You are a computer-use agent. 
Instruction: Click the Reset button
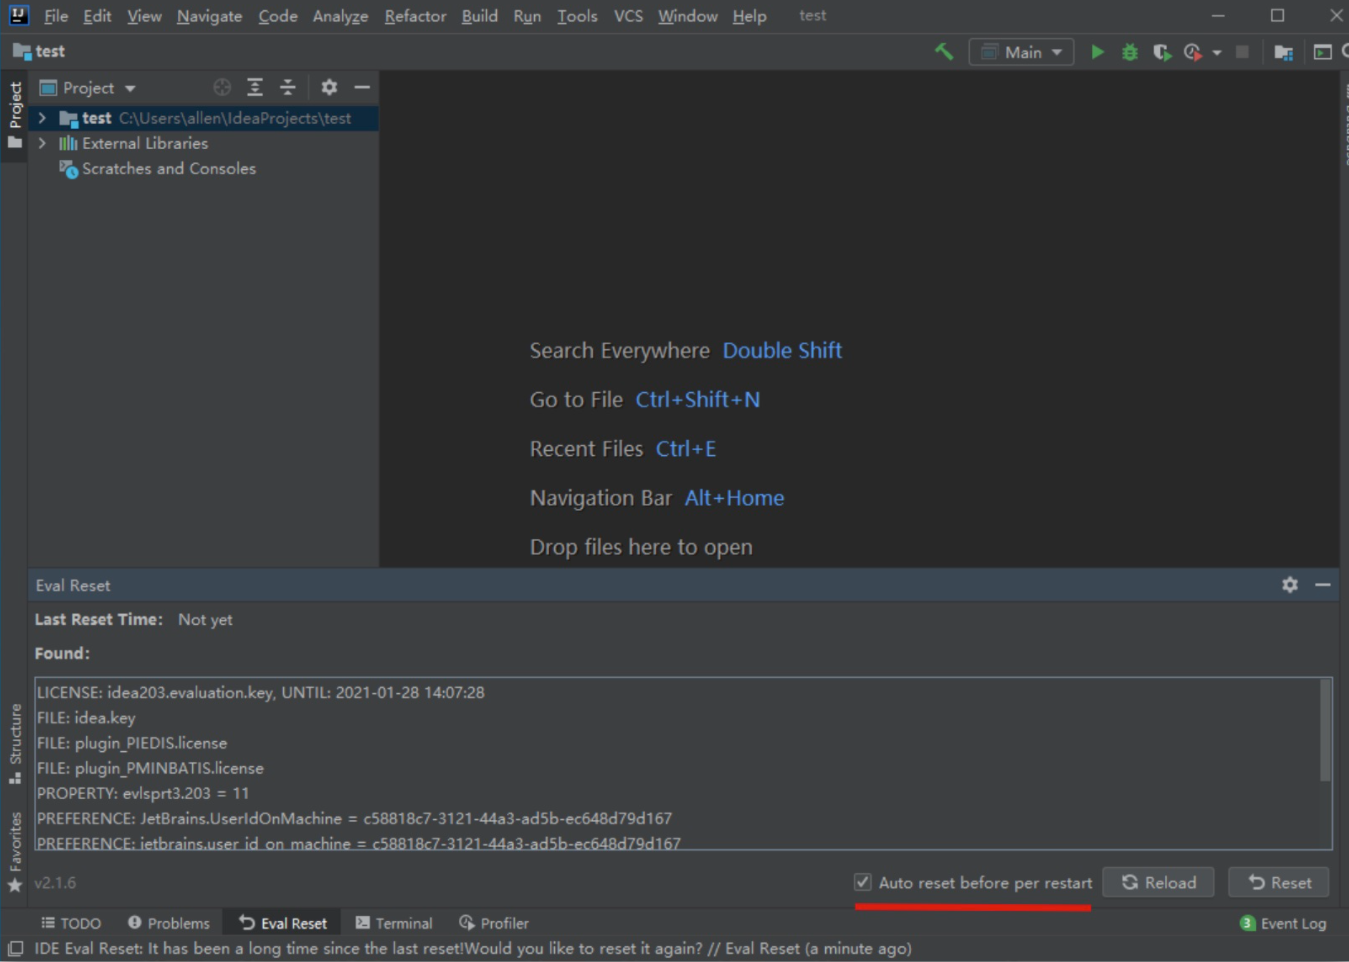point(1279,882)
